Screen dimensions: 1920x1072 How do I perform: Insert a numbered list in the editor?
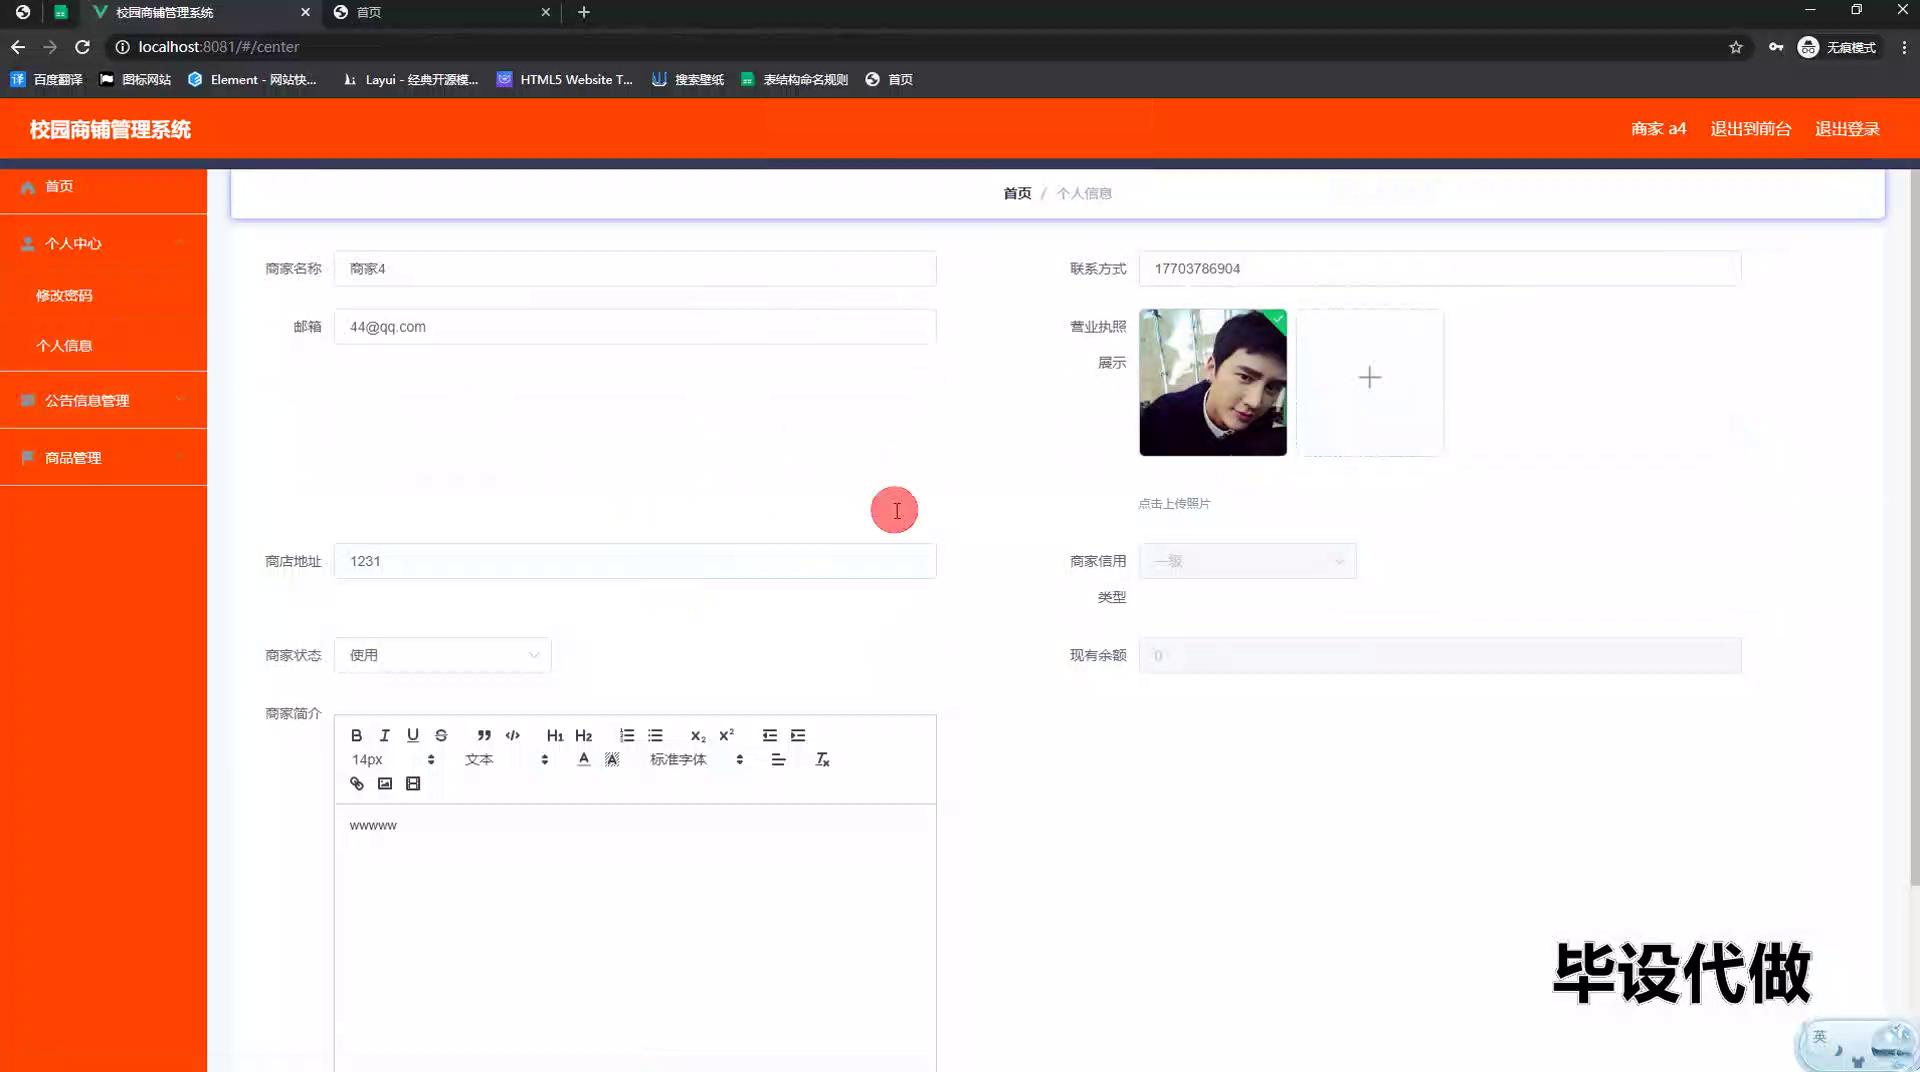point(626,735)
